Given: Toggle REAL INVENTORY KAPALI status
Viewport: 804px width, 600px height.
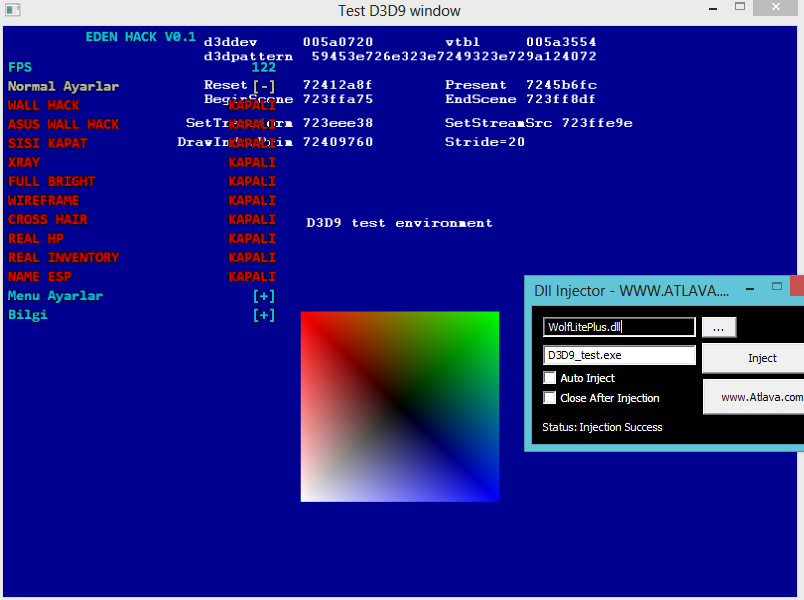Looking at the screenshot, I should coord(252,257).
